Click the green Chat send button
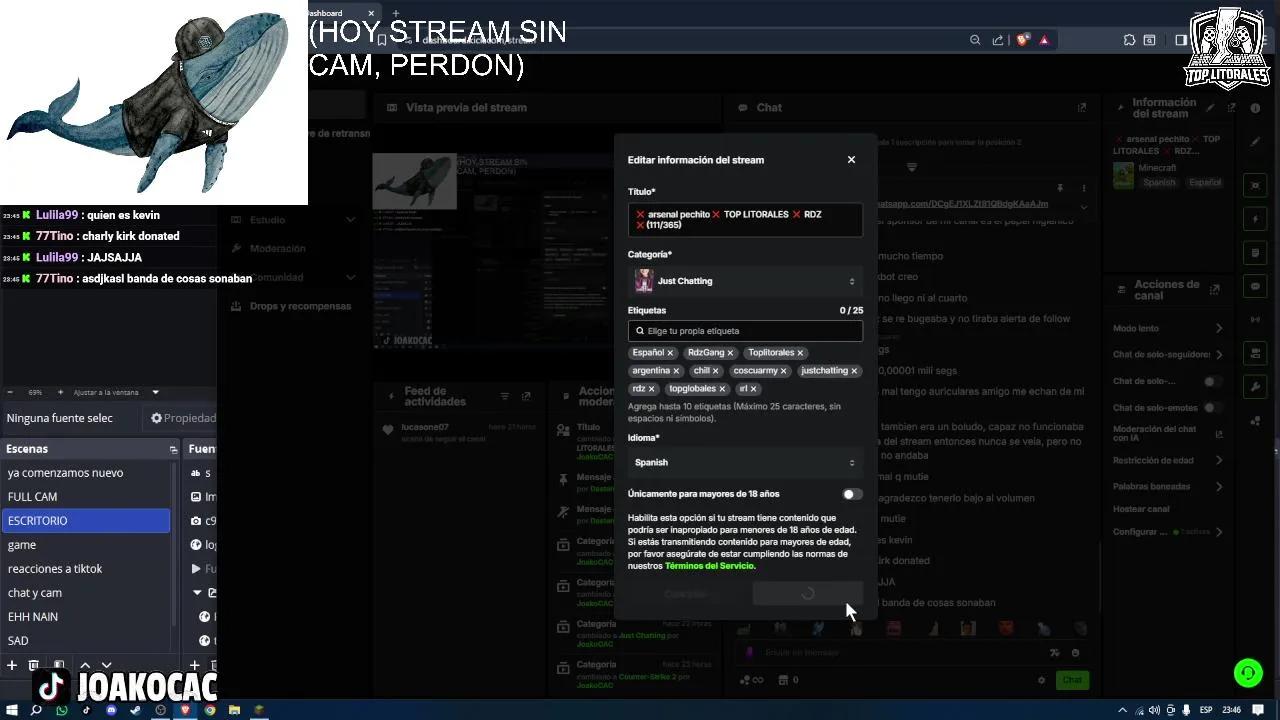Viewport: 1280px width, 720px height. tap(1072, 680)
